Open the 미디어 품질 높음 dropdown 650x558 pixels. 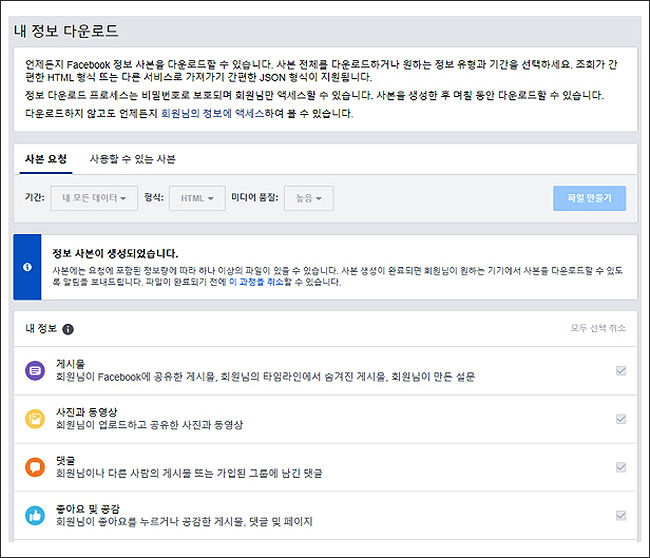[x=309, y=198]
